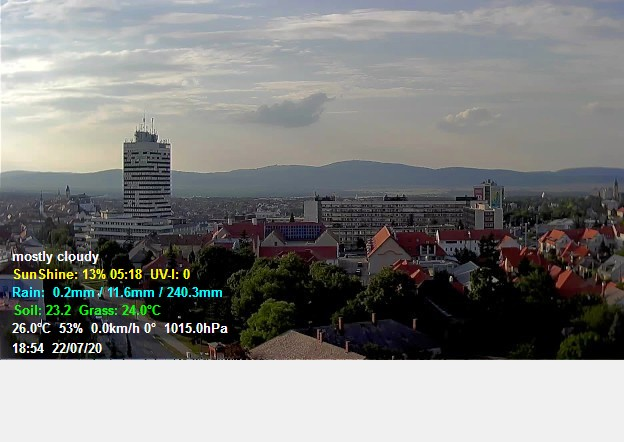This screenshot has width=624, height=442.
Task: Select the '0.2mm' rain value
Action: pyautogui.click(x=74, y=293)
